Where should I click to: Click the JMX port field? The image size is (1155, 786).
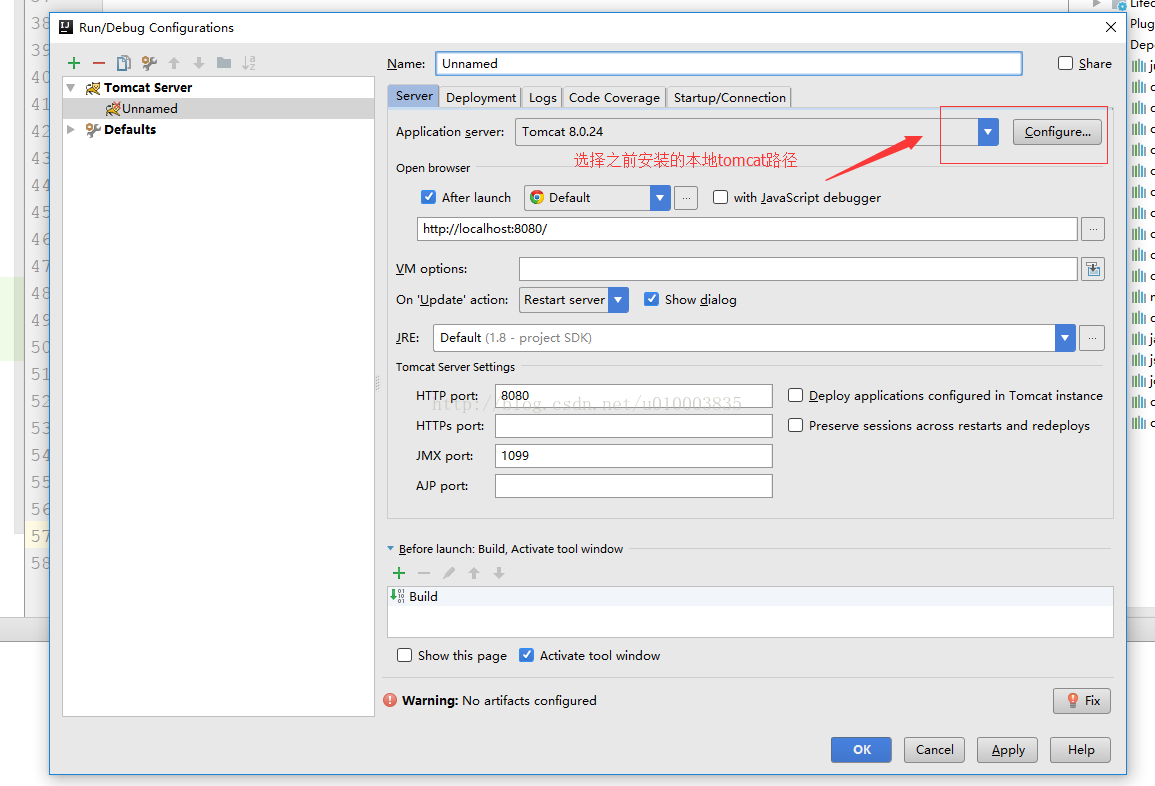pos(633,456)
